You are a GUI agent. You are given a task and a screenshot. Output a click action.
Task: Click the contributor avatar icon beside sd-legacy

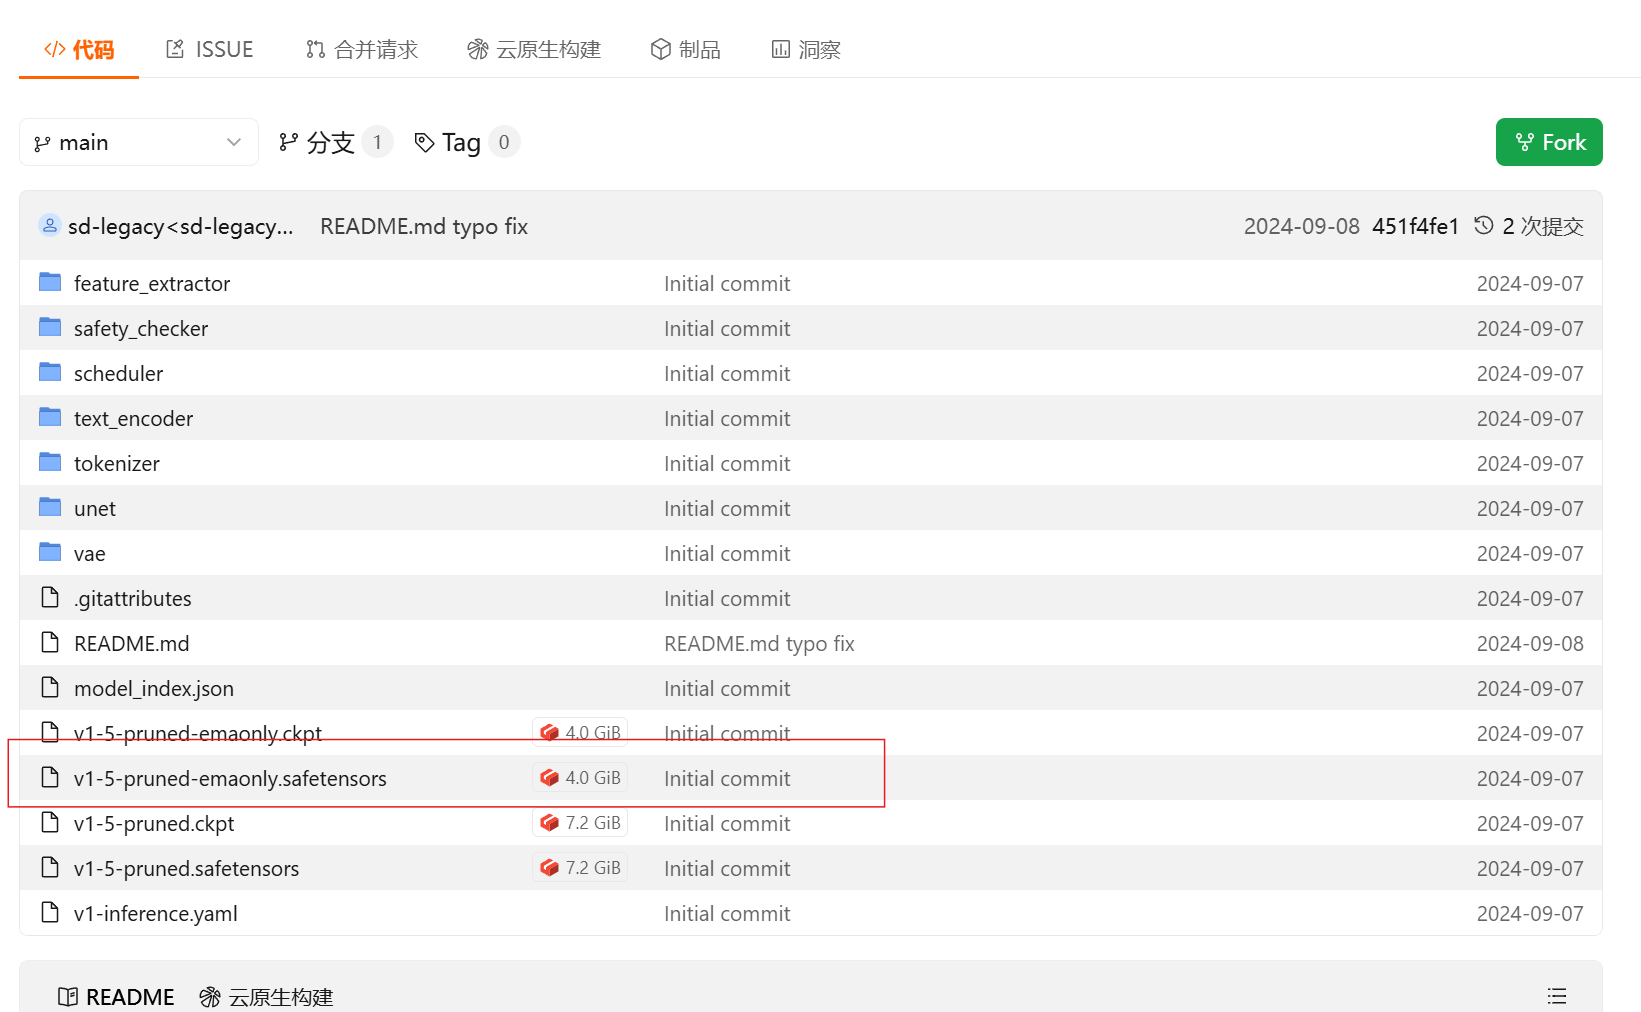[49, 225]
